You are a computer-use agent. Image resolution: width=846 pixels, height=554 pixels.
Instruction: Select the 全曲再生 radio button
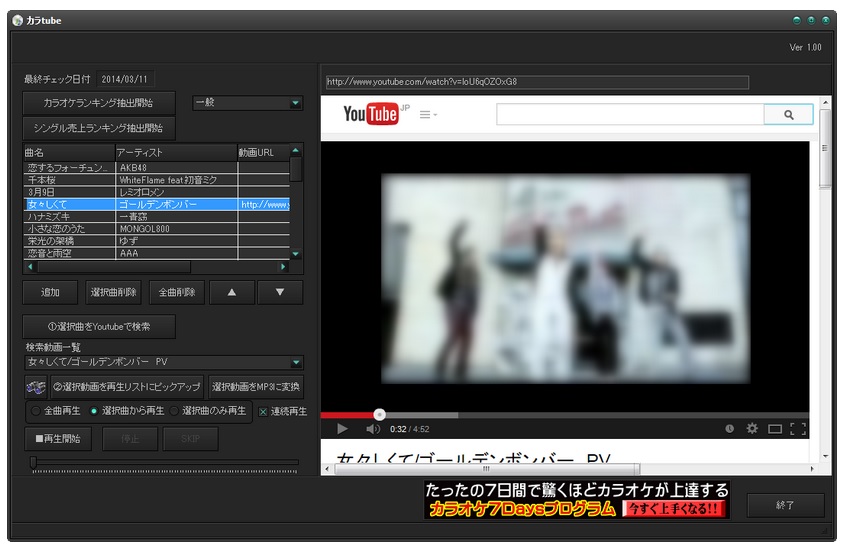tap(36, 411)
